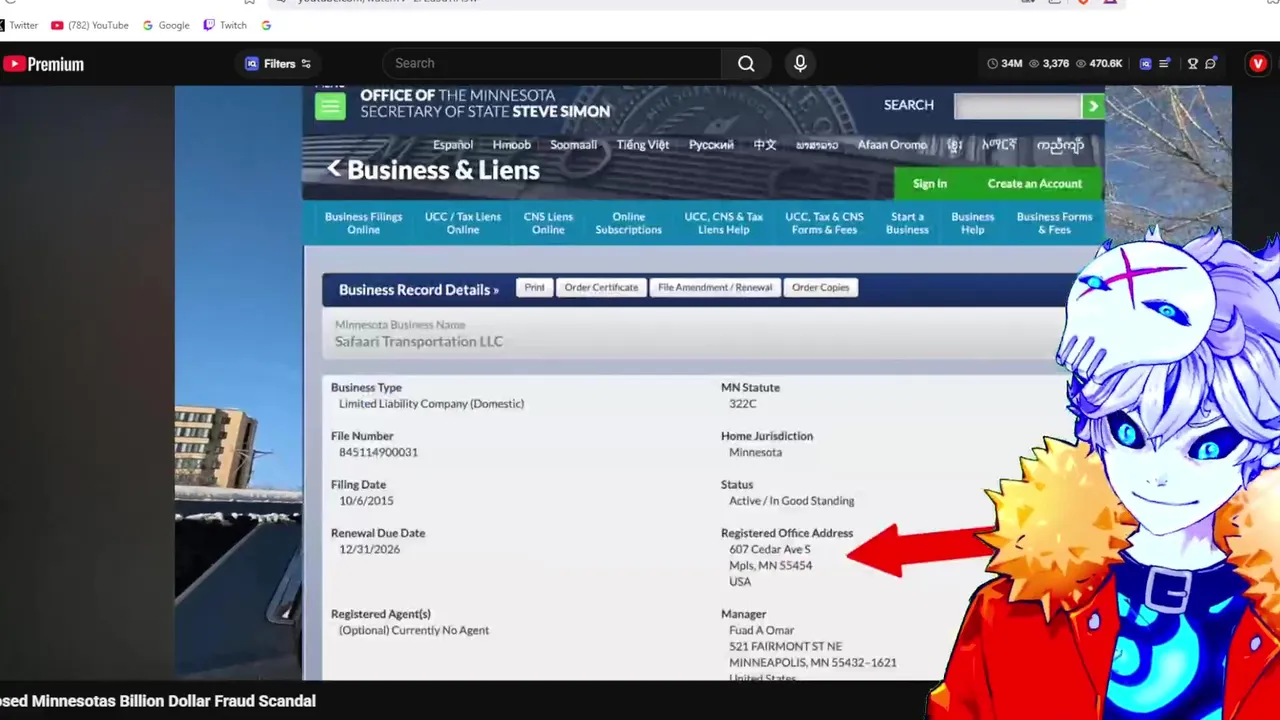
Task: Click MN Statute value 322C
Action: 743,403
